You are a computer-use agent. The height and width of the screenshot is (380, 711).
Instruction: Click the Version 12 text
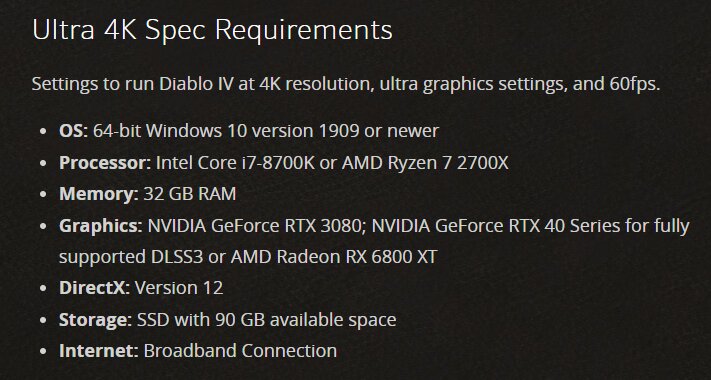pyautogui.click(x=179, y=288)
